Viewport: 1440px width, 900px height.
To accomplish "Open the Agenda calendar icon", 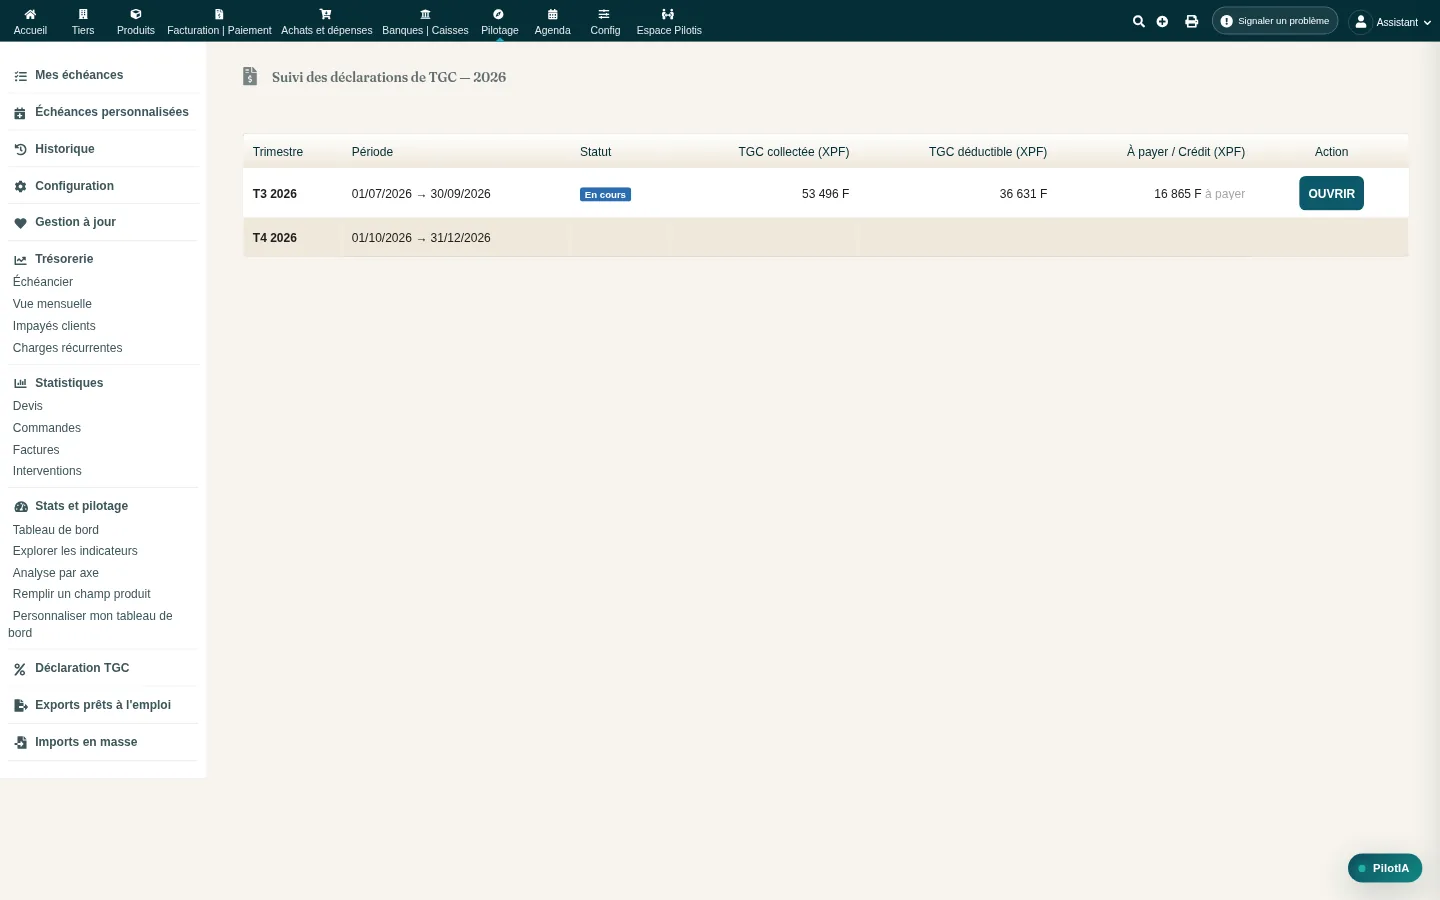I will click(552, 14).
